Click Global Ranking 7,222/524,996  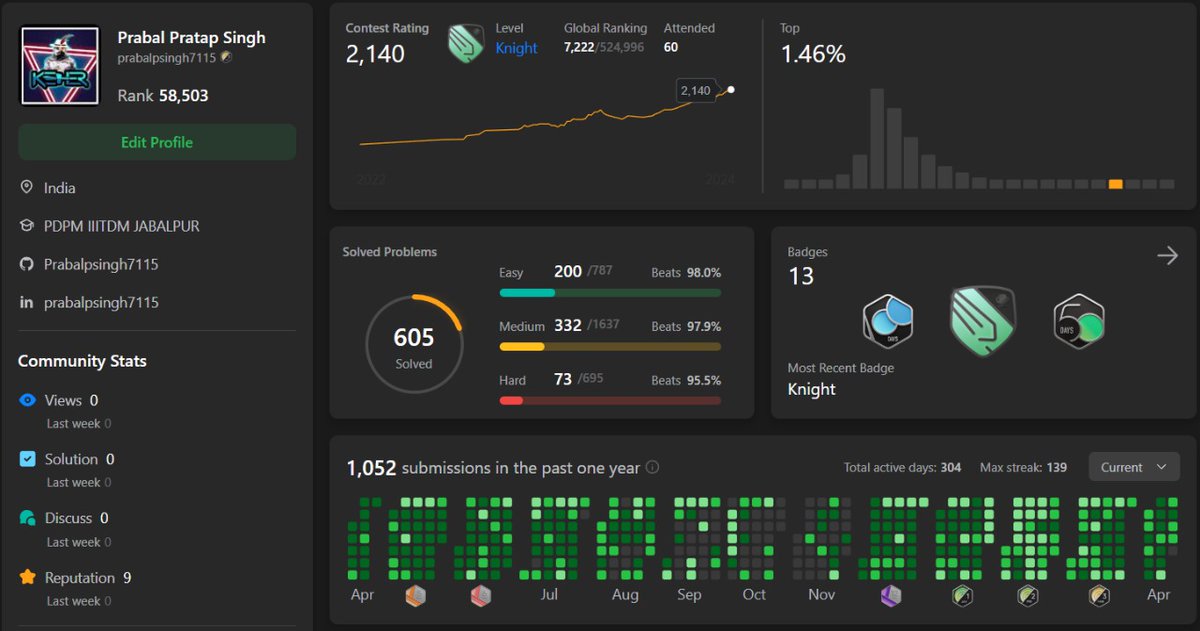(604, 47)
